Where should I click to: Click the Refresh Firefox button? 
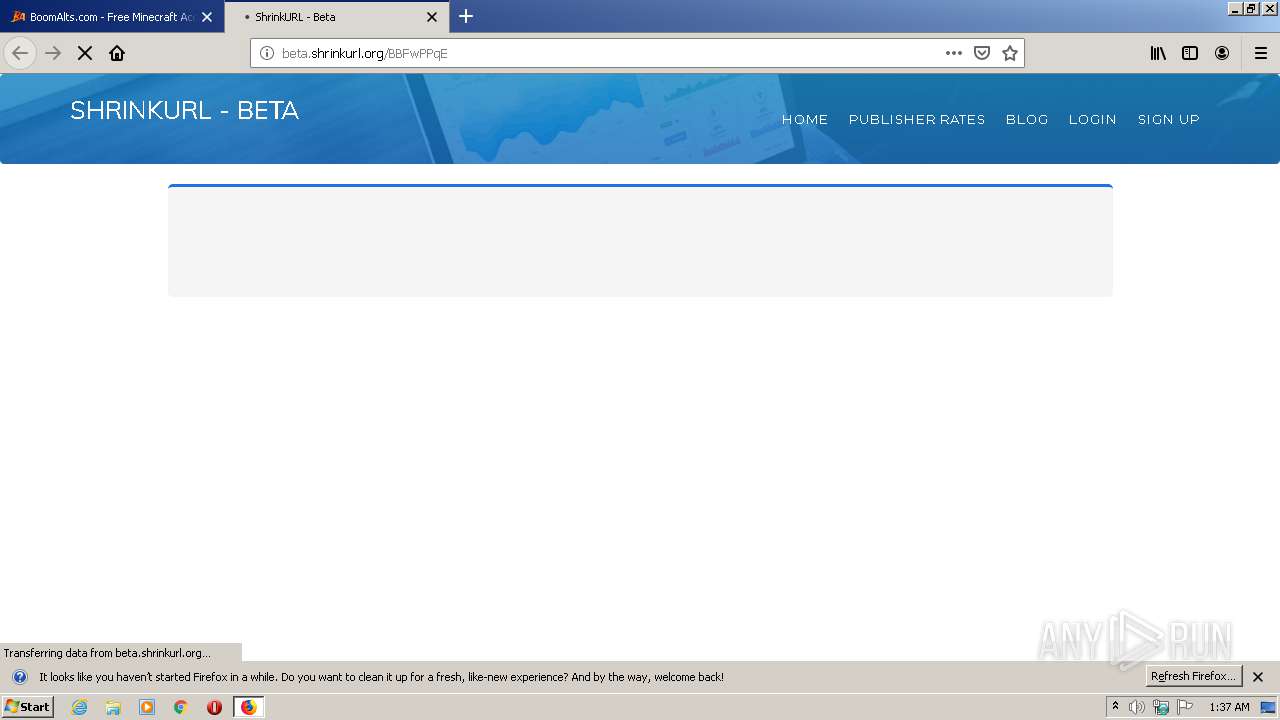(x=1194, y=676)
